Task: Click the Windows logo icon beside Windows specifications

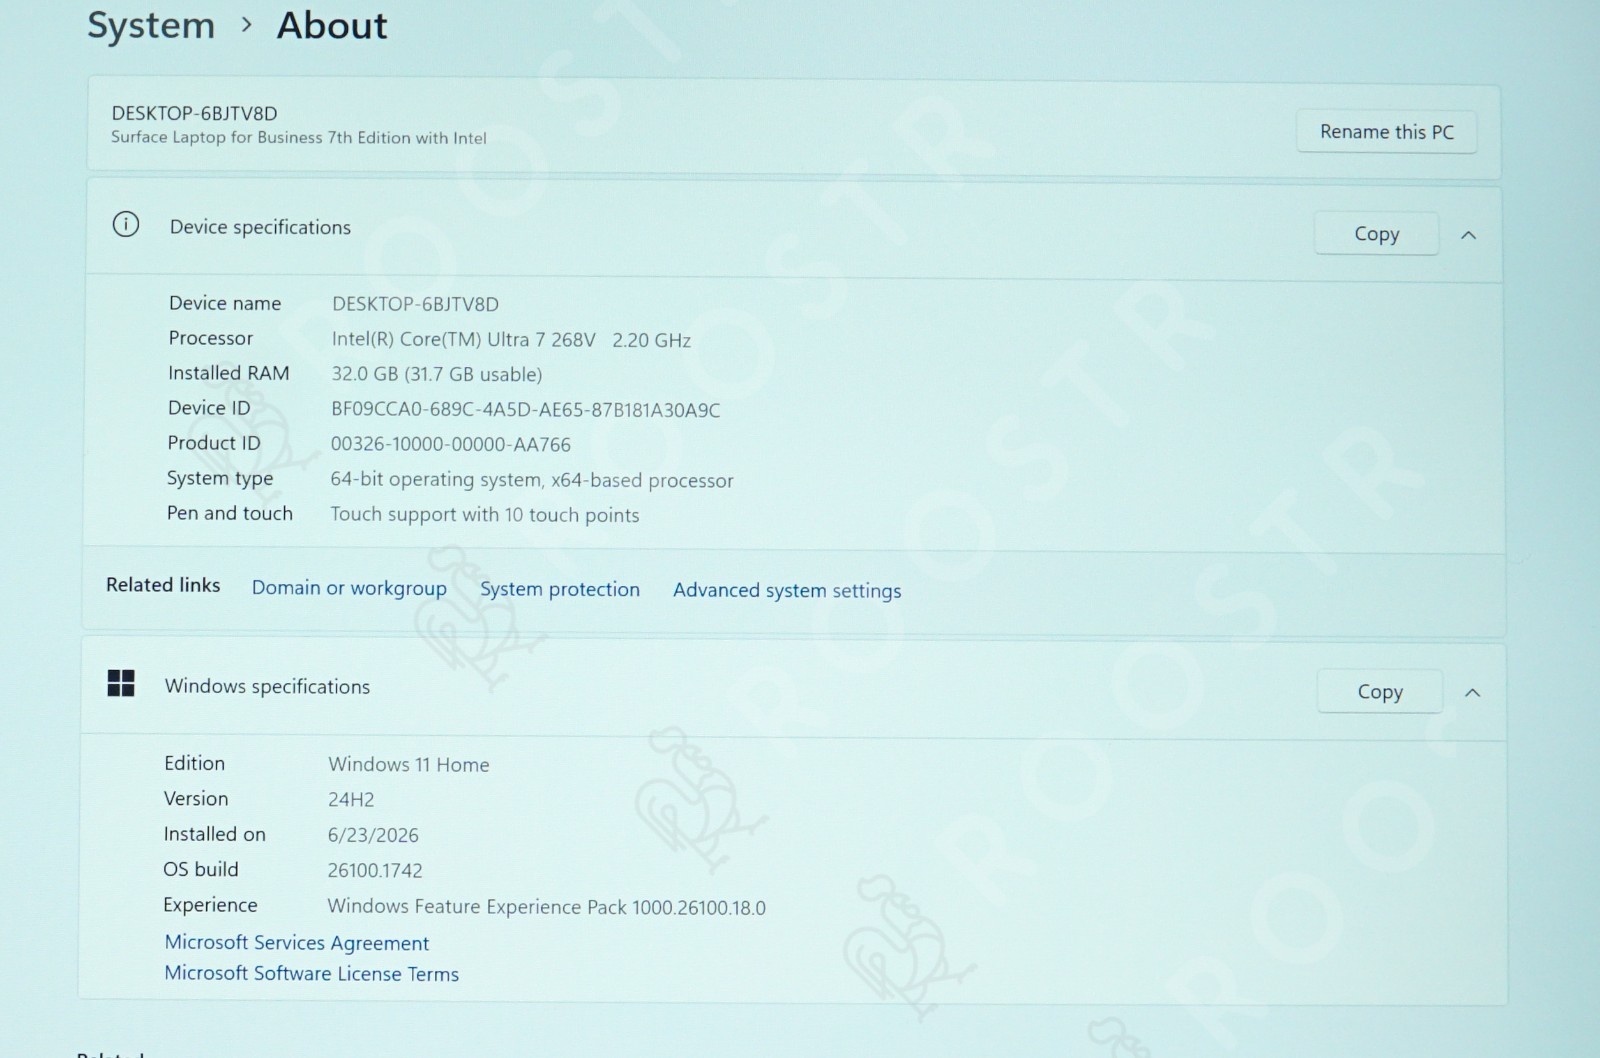Action: coord(121,683)
